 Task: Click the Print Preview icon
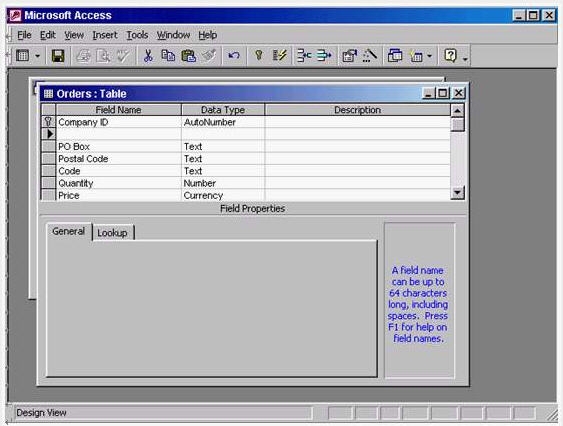(103, 56)
